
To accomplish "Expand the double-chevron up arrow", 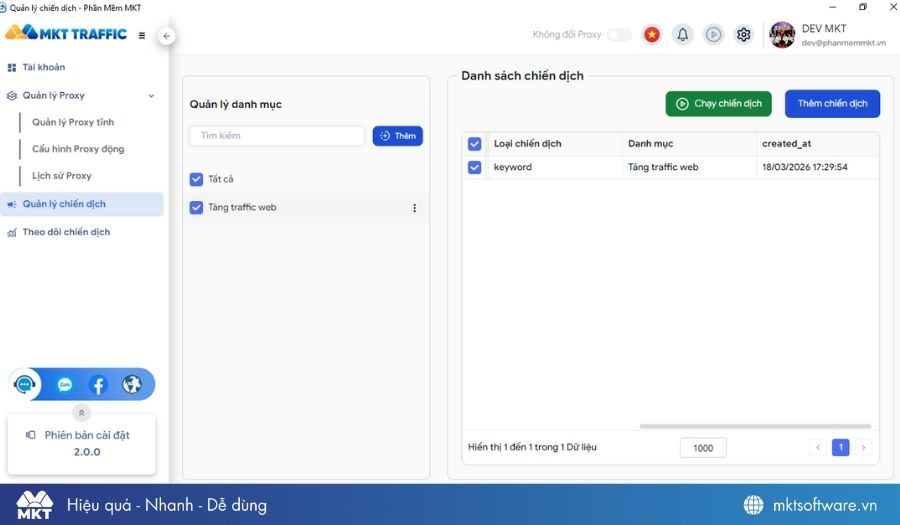I will (82, 413).
